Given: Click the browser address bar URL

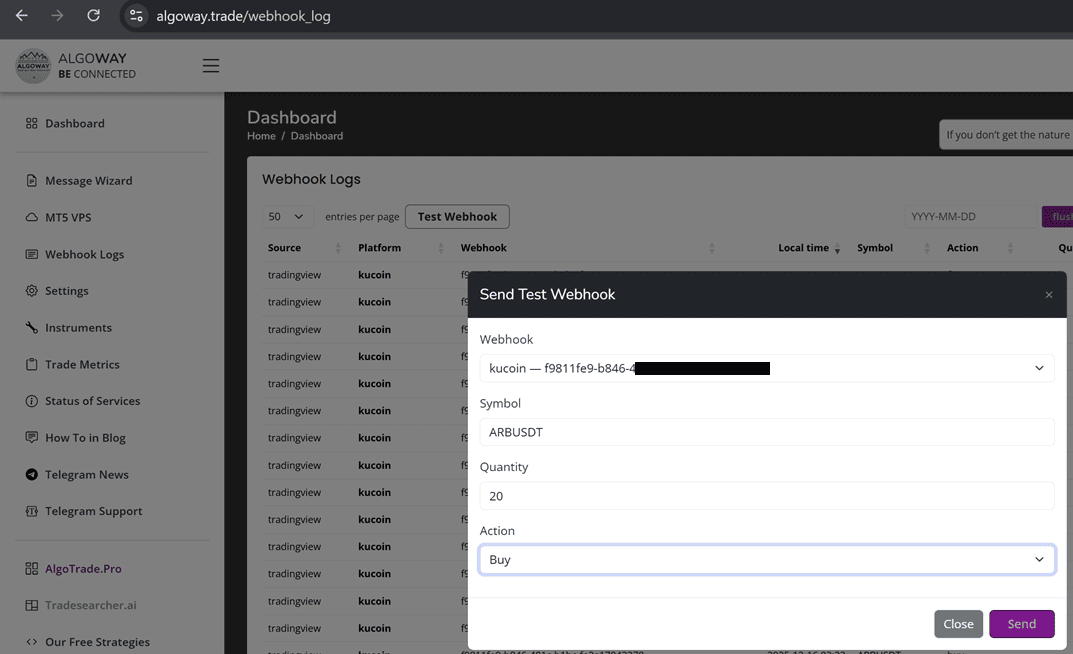Looking at the screenshot, I should tap(243, 16).
